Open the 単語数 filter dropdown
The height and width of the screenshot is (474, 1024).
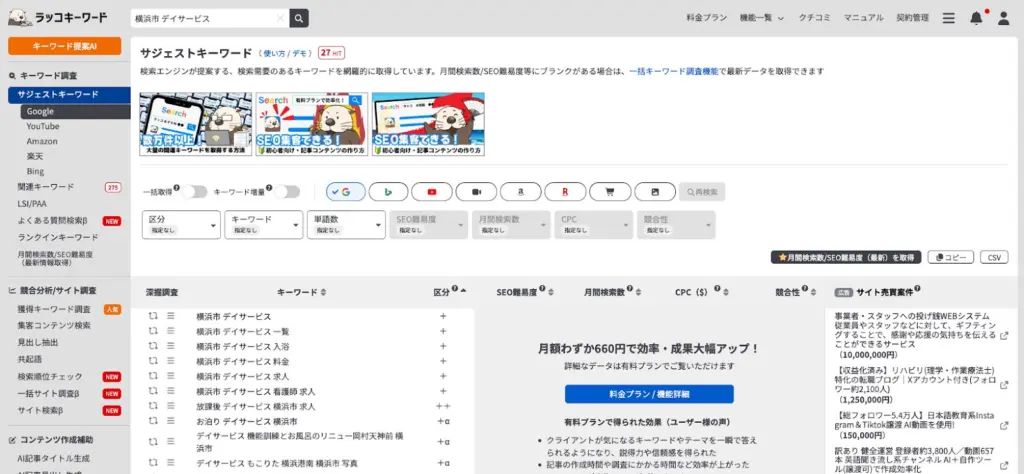(x=346, y=225)
